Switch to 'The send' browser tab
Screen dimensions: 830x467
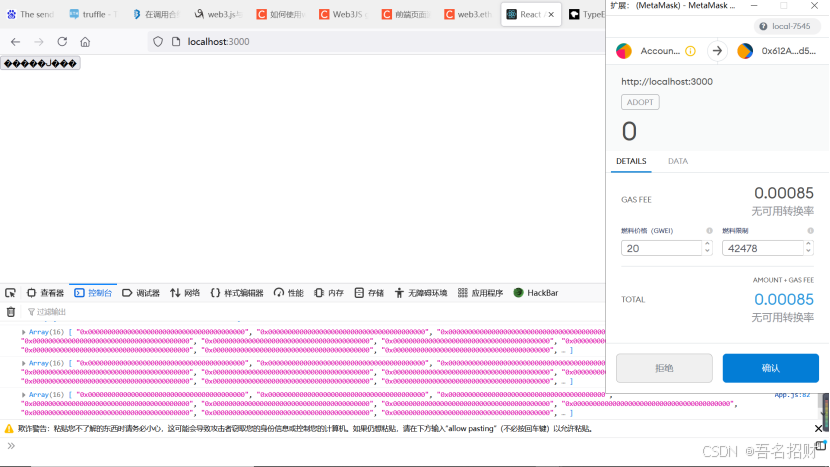tap(31, 14)
